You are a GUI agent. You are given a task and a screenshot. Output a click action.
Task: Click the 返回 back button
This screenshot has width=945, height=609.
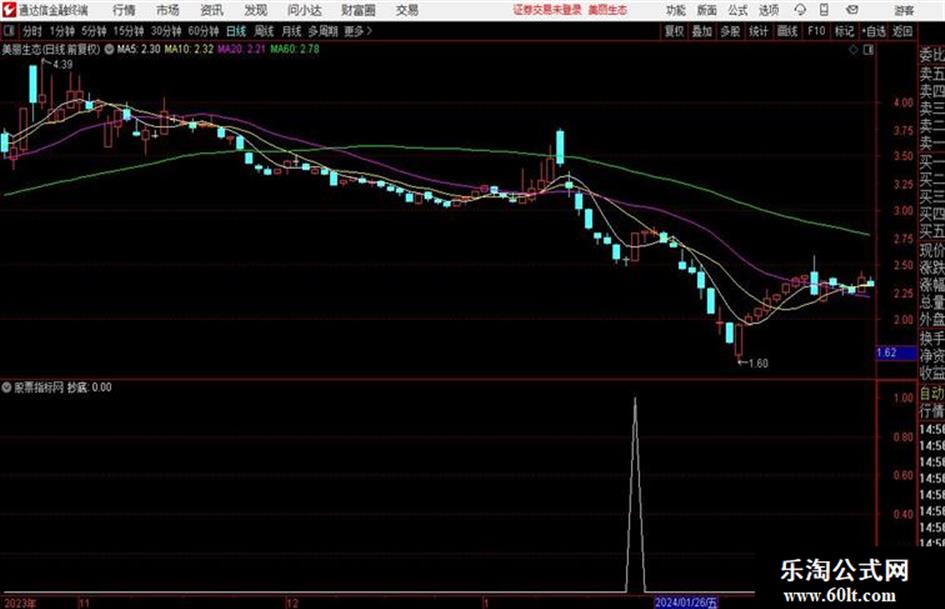coord(903,31)
